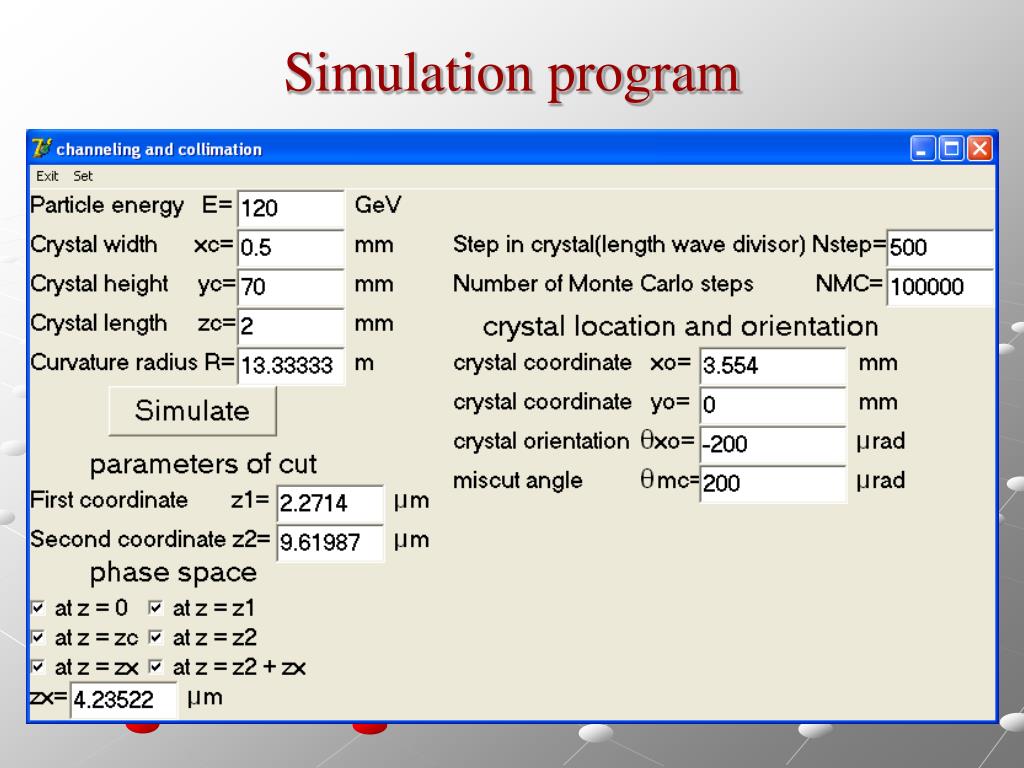Toggle the 'at z = zx' checkbox

38,667
